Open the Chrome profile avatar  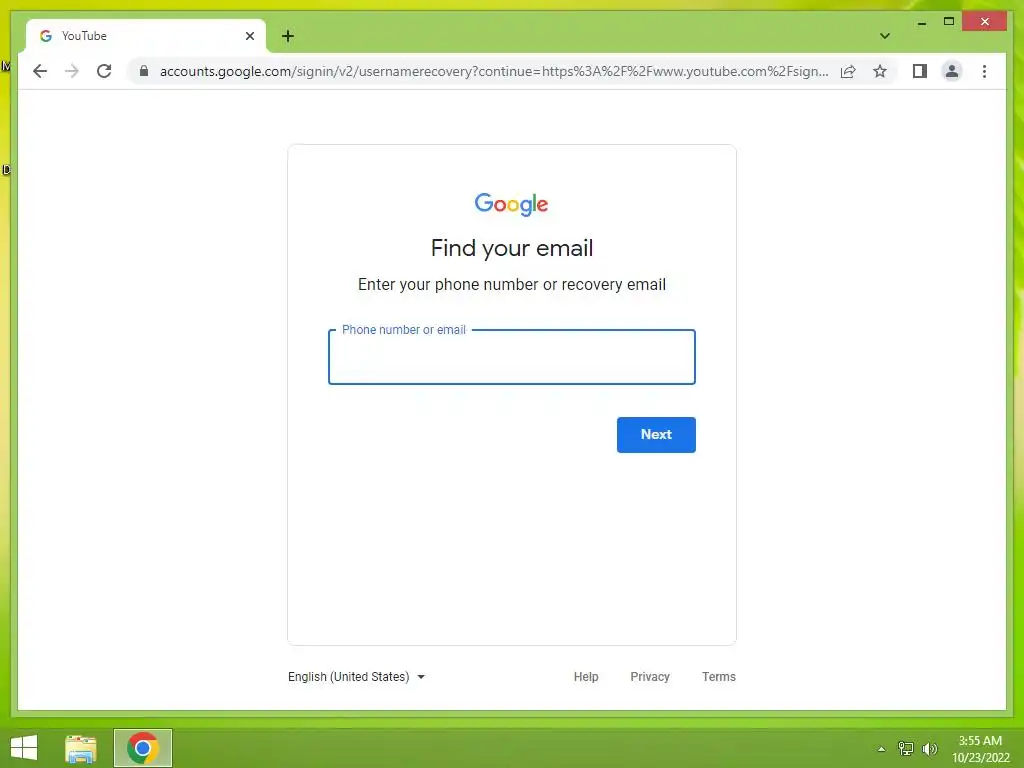(952, 71)
